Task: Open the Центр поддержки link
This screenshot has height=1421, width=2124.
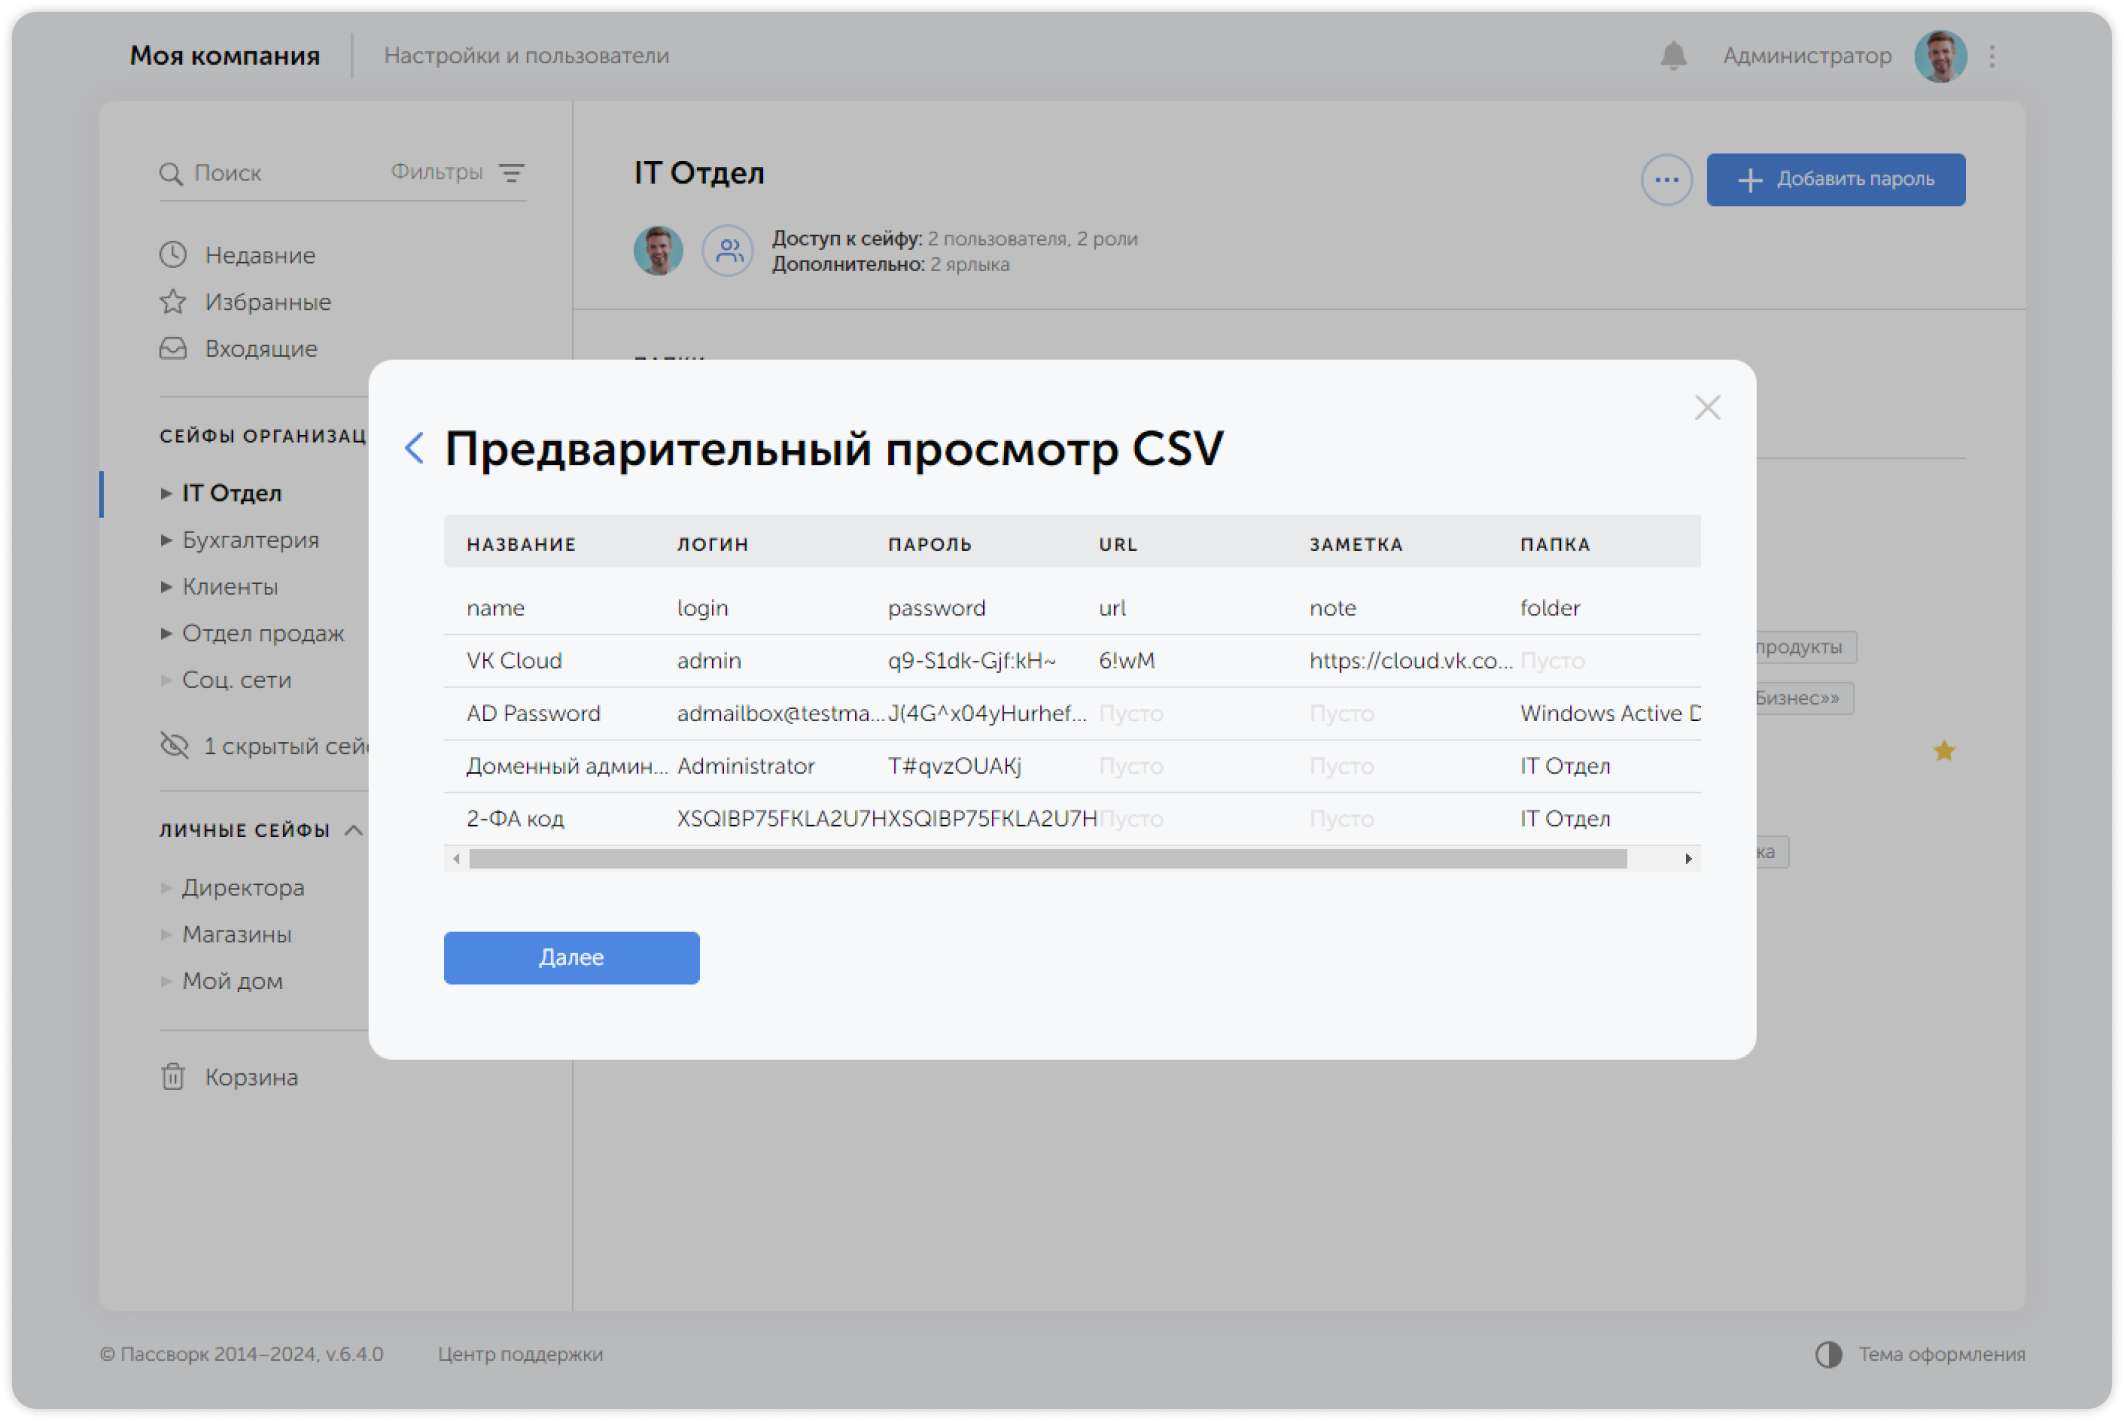Action: (520, 1355)
